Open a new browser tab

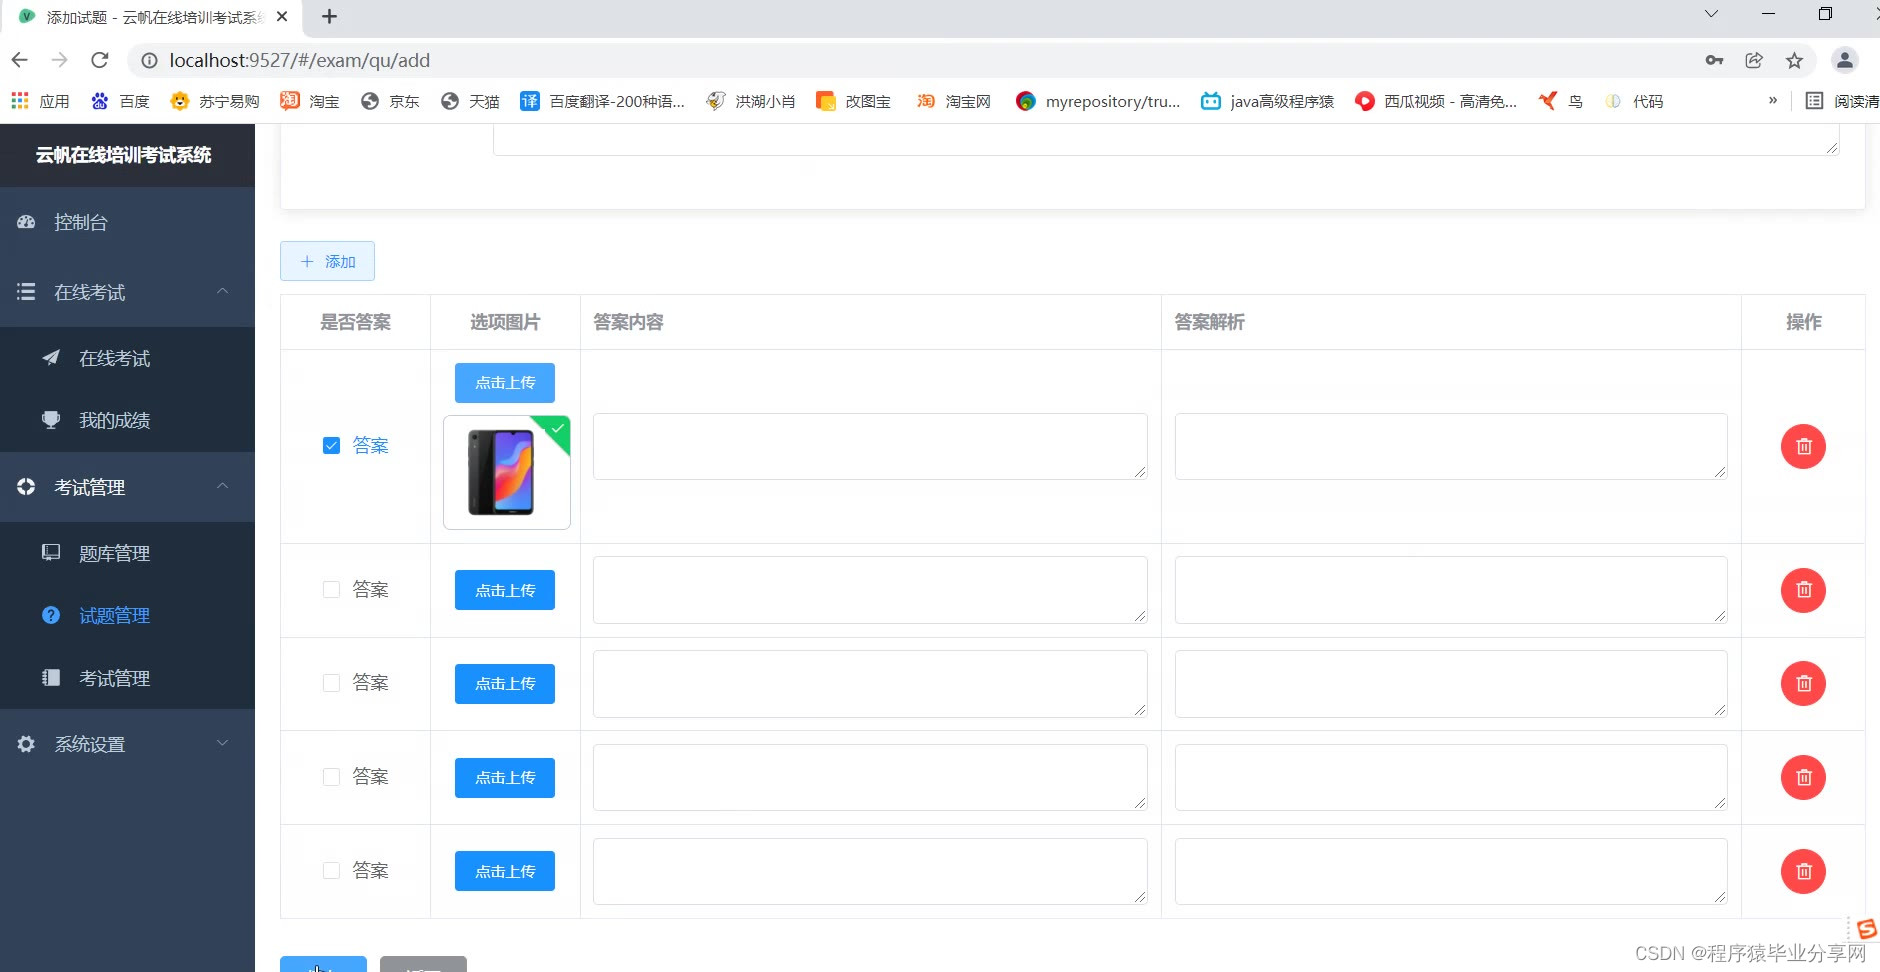pos(329,16)
